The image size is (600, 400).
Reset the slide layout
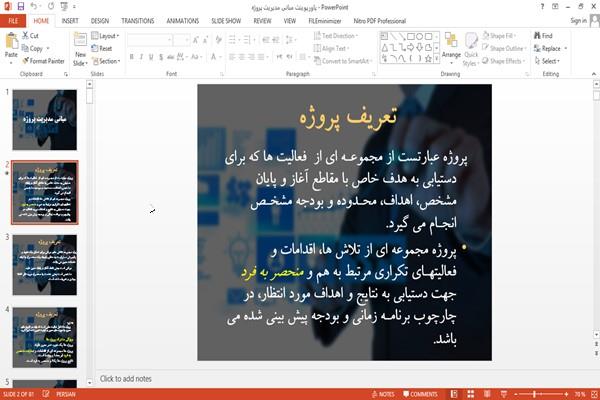point(102,48)
